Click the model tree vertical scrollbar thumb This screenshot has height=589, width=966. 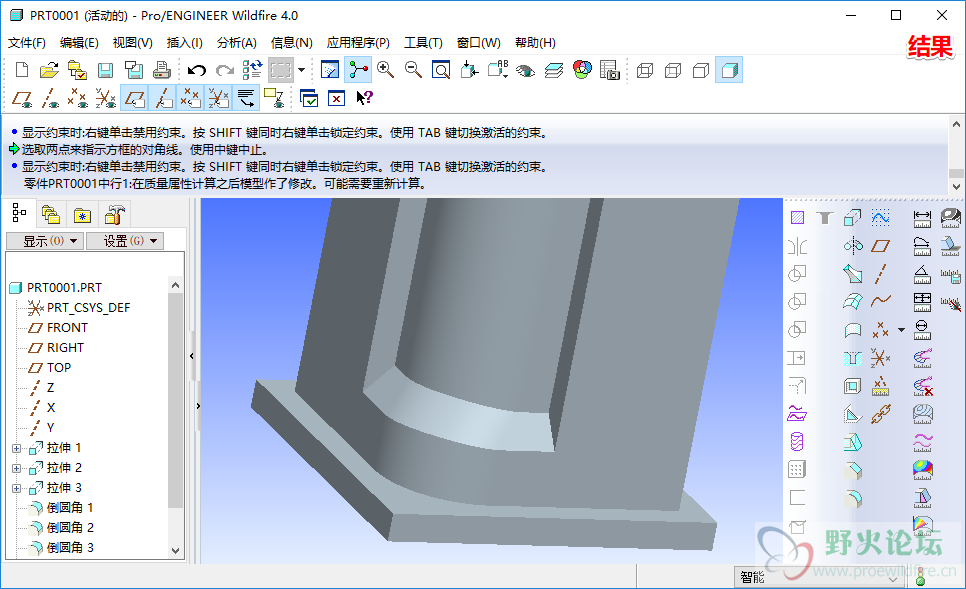[176, 400]
